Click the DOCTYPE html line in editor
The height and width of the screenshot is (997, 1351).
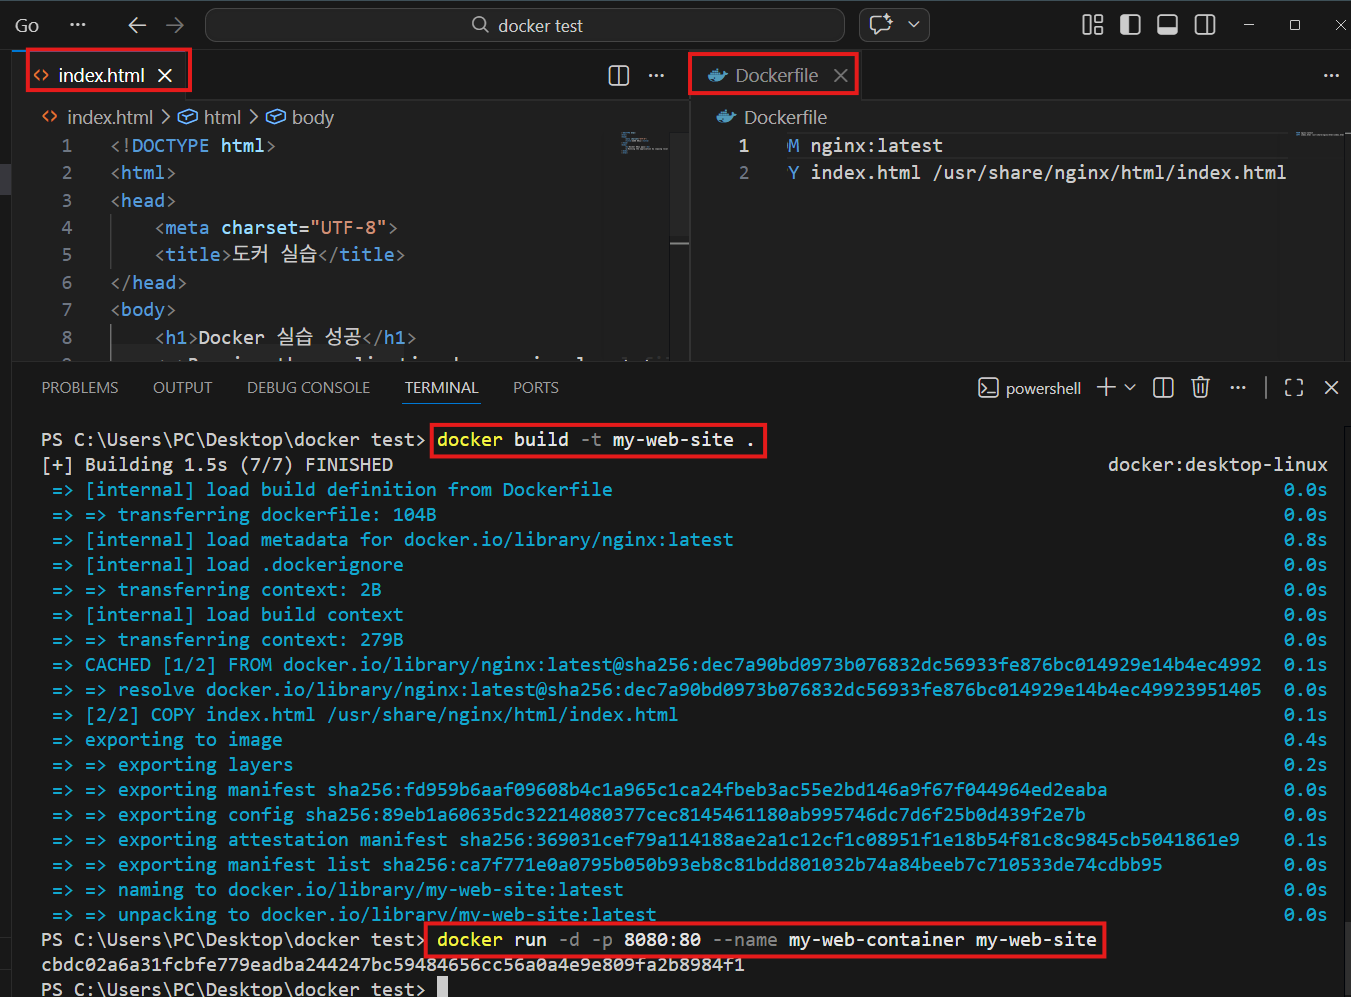193,146
